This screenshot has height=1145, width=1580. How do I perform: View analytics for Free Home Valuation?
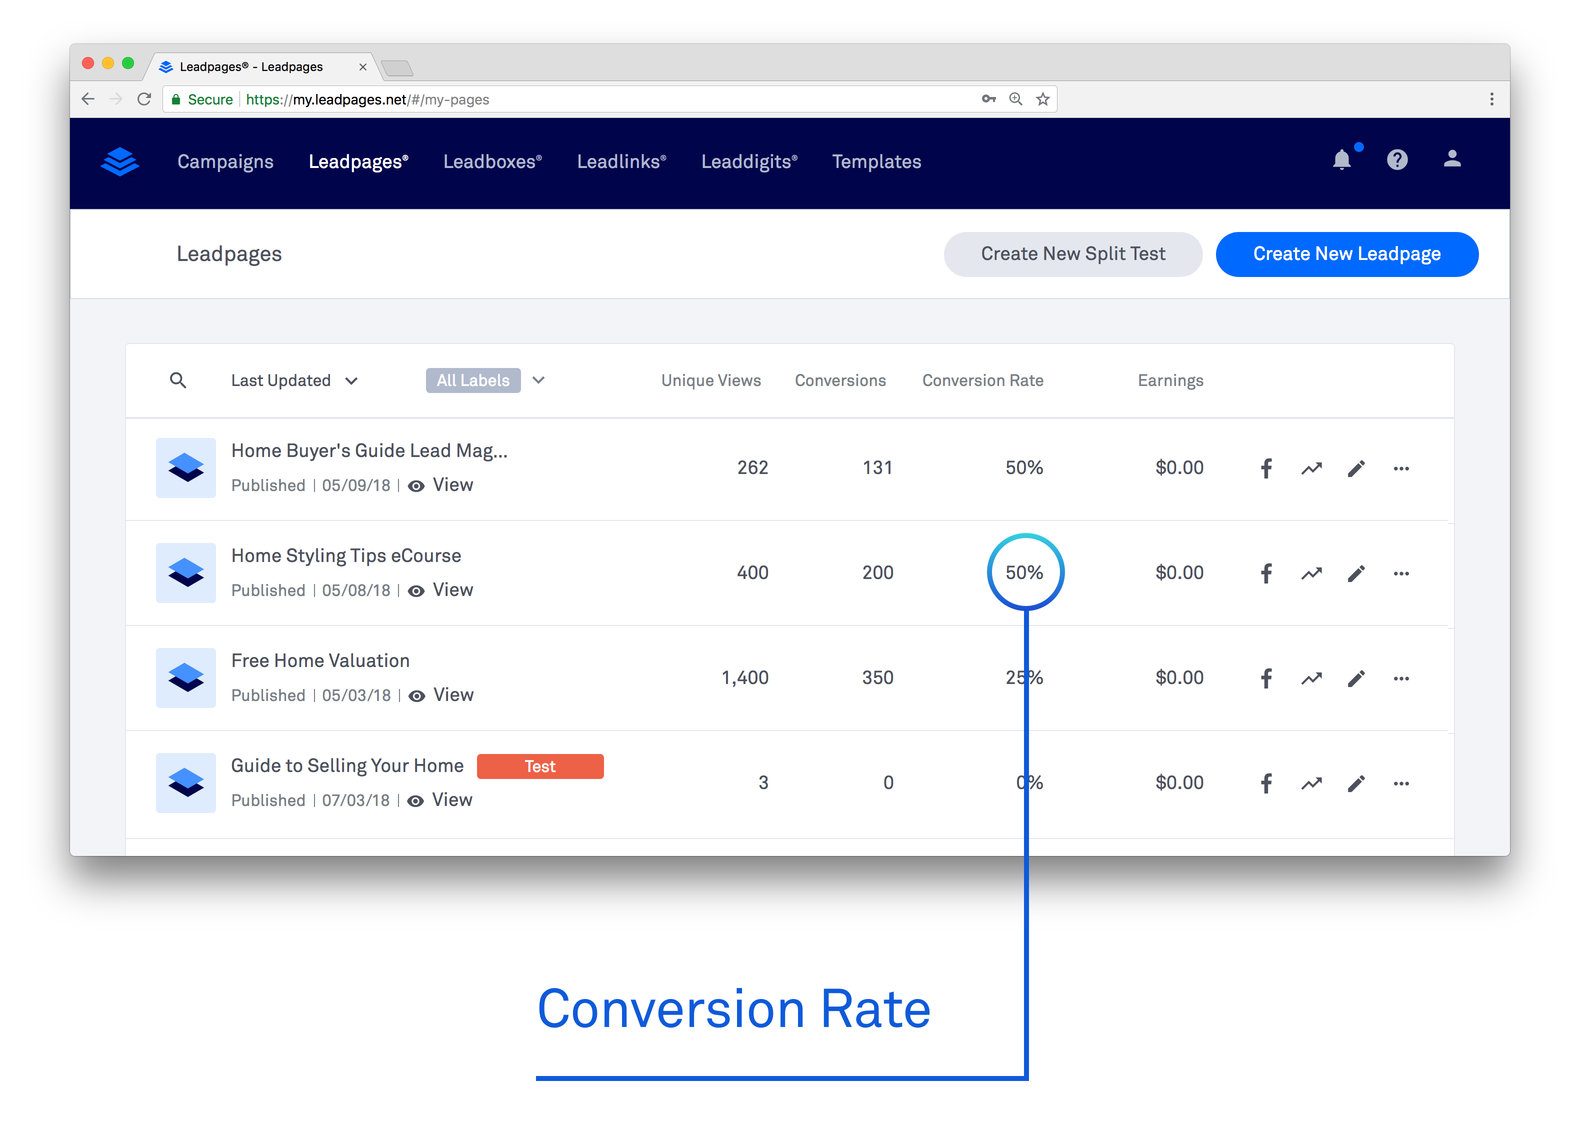[1311, 678]
